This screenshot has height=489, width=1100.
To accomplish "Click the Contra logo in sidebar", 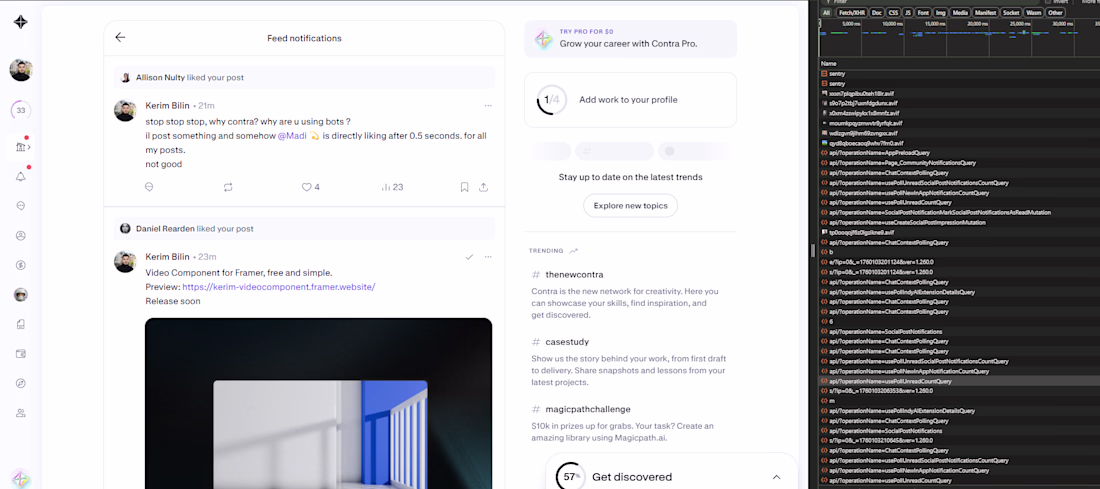I will [x=21, y=22].
